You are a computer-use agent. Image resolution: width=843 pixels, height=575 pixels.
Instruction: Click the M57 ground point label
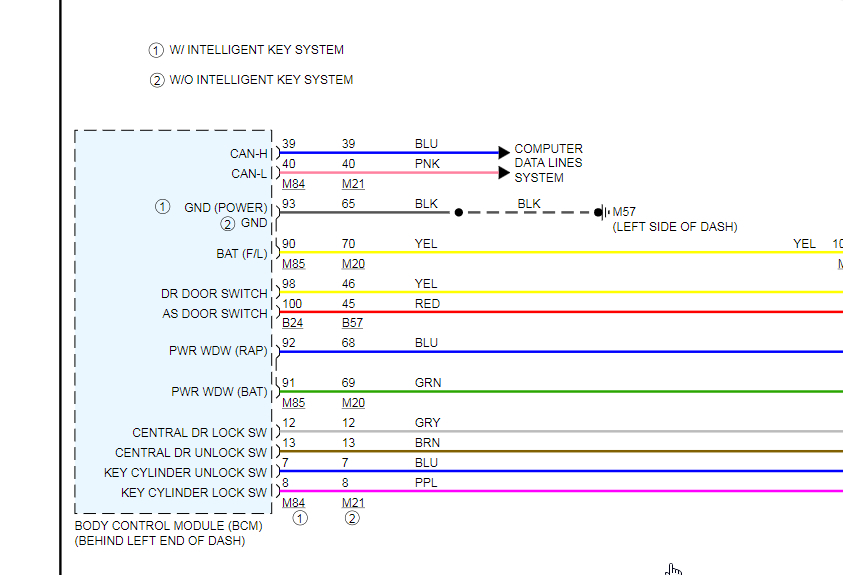624,212
